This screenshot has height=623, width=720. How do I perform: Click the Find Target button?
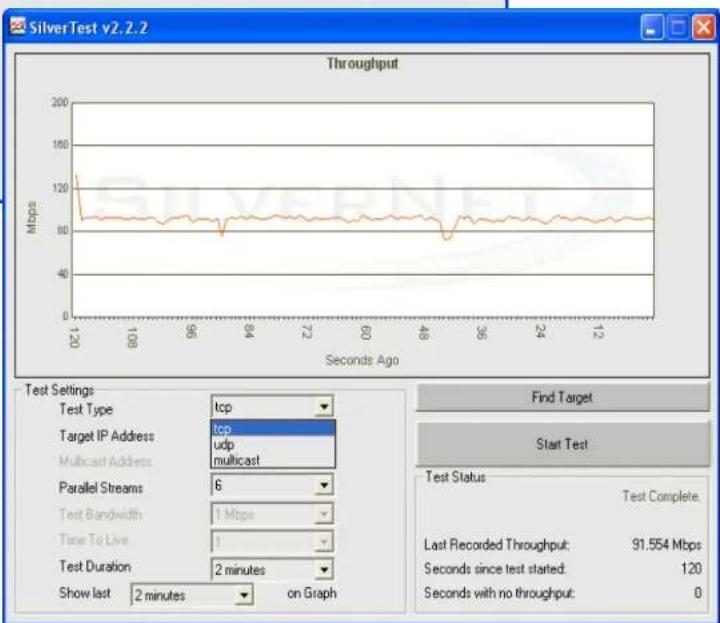[562, 397]
